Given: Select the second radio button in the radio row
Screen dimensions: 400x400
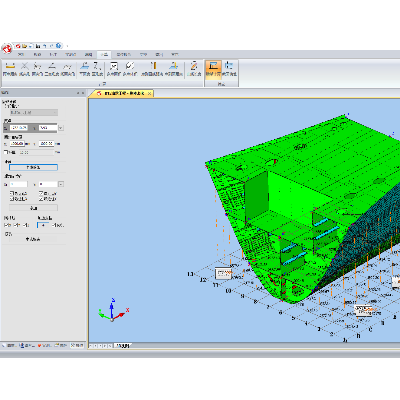Looking at the screenshot, I should pyautogui.click(x=15, y=225).
